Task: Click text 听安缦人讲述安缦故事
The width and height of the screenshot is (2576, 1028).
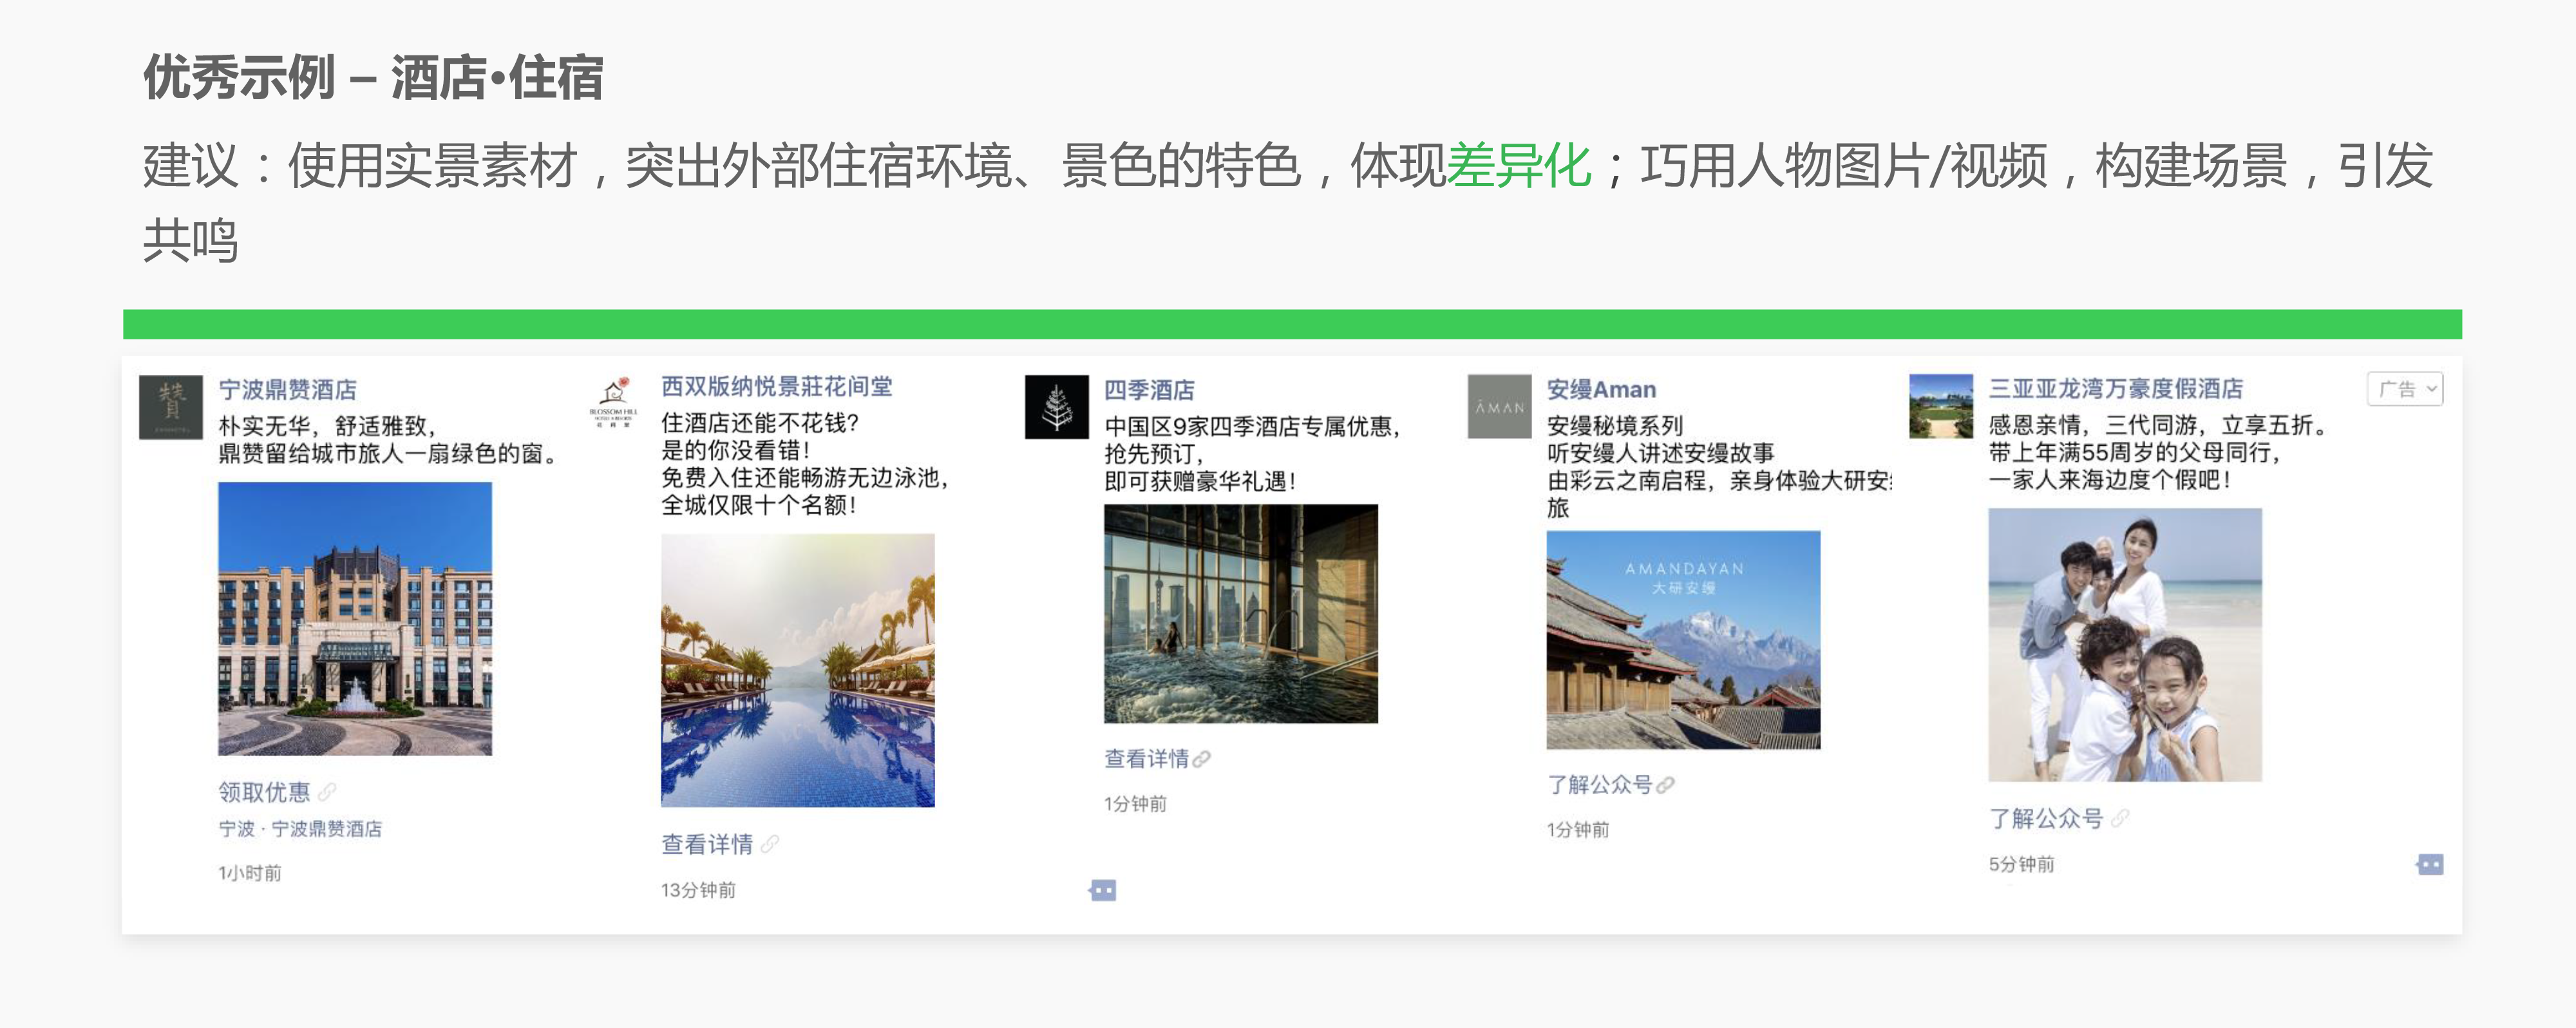Action: tap(1661, 453)
